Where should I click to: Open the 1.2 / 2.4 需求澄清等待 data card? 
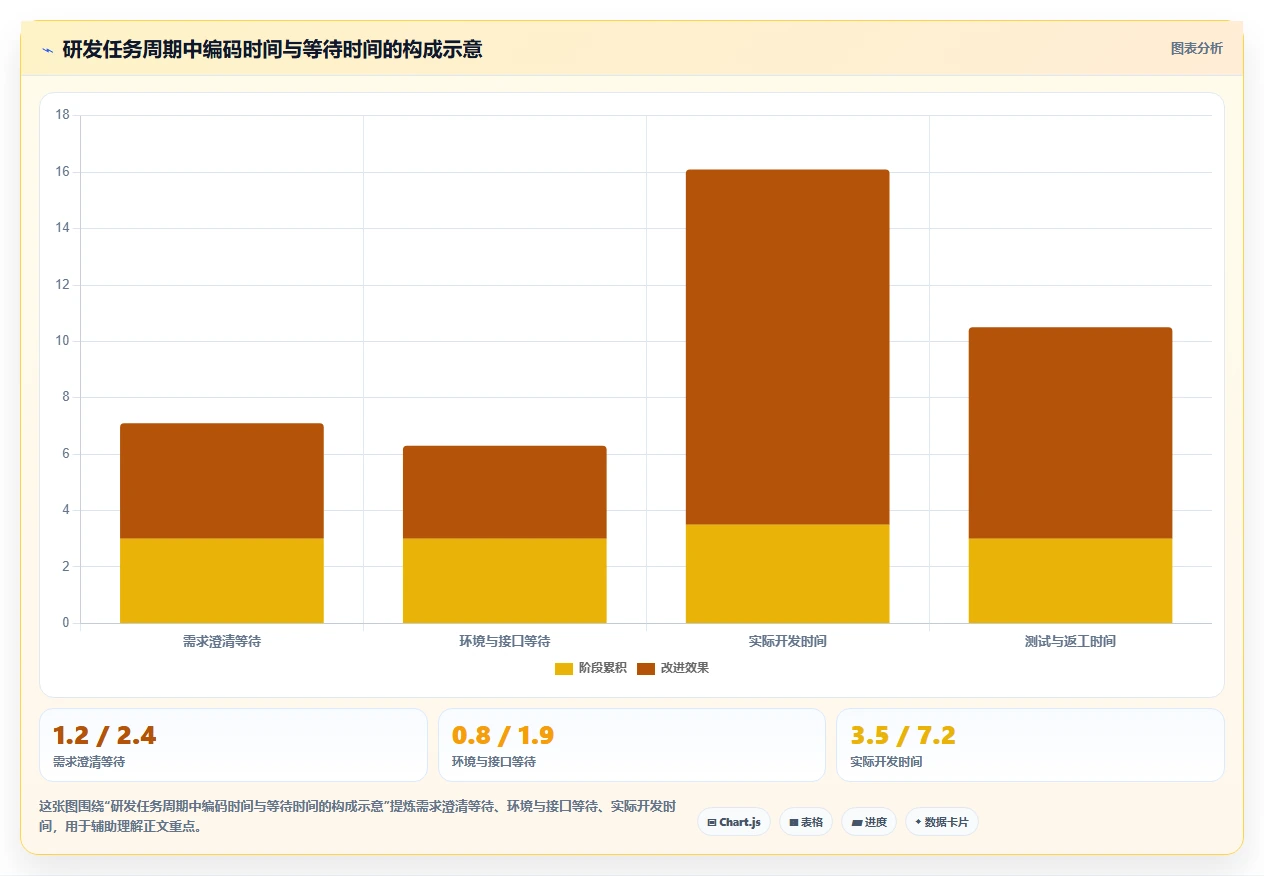233,745
